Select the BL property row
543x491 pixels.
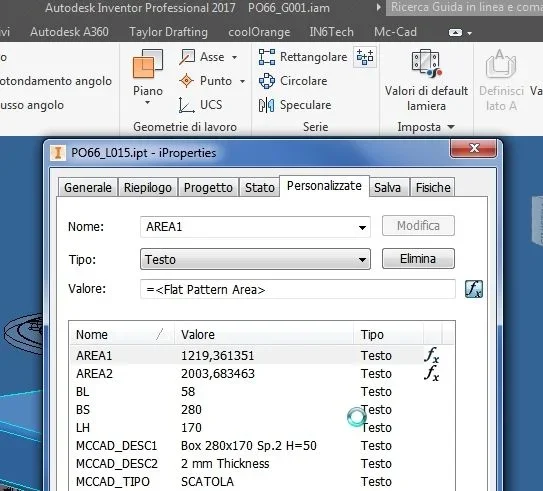click(x=262, y=391)
